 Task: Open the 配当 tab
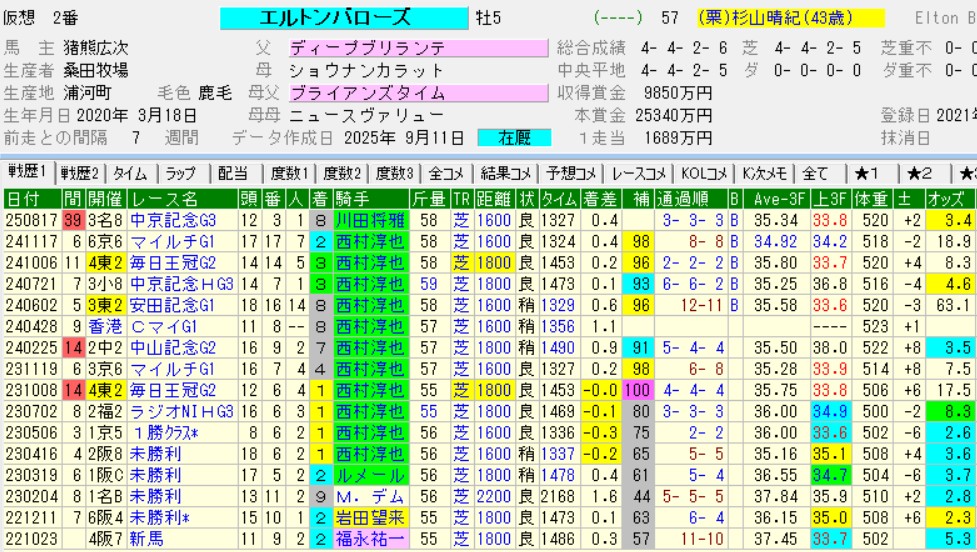(x=233, y=173)
